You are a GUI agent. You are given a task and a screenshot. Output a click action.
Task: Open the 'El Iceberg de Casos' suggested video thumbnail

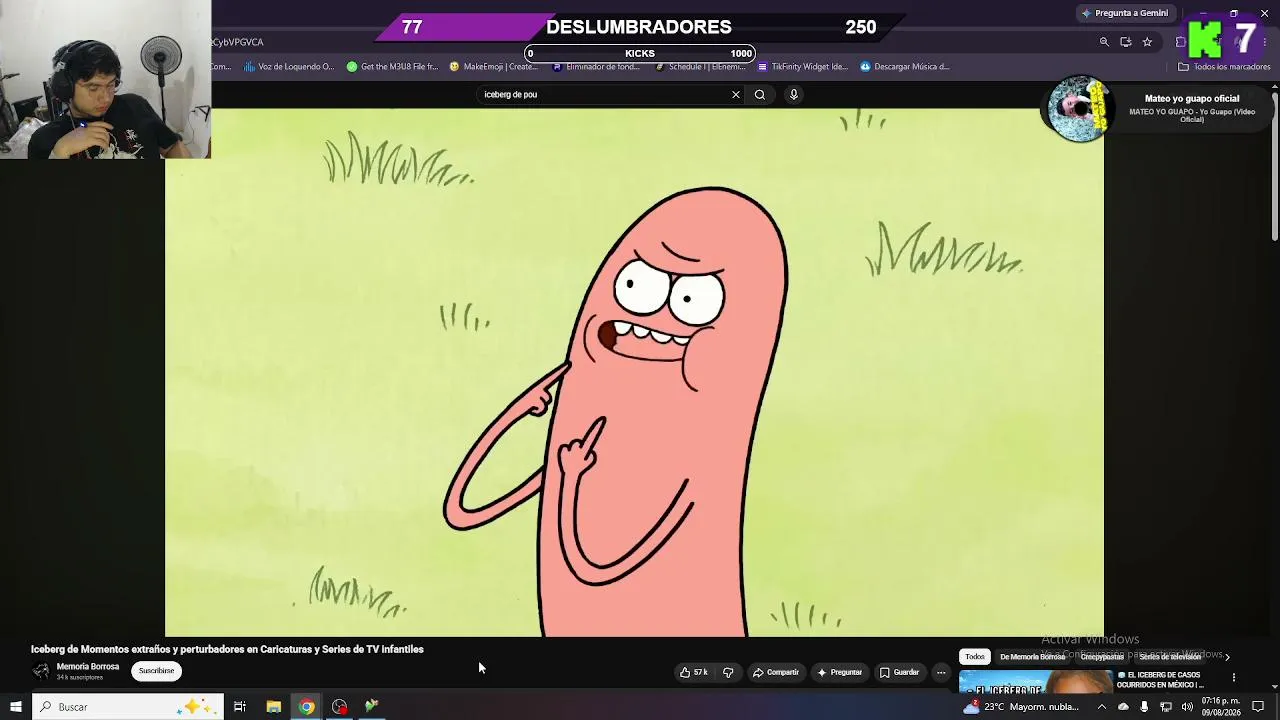click(x=1035, y=681)
